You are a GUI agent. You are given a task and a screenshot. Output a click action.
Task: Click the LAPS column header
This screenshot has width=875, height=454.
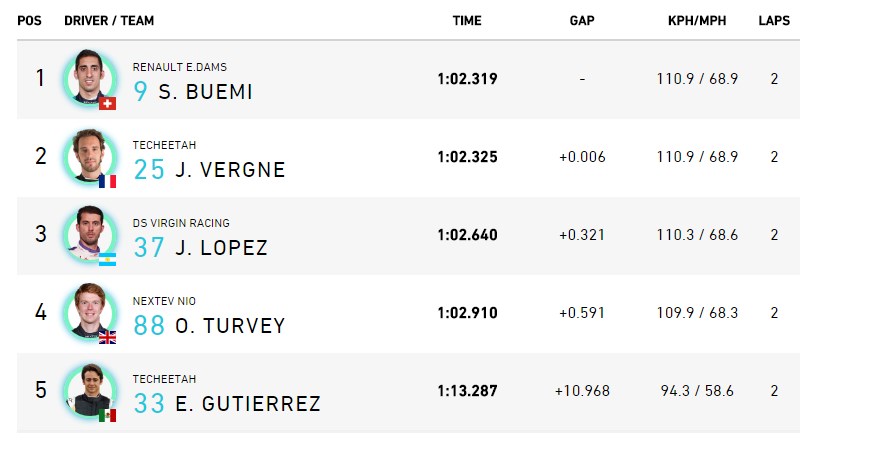[x=774, y=21]
